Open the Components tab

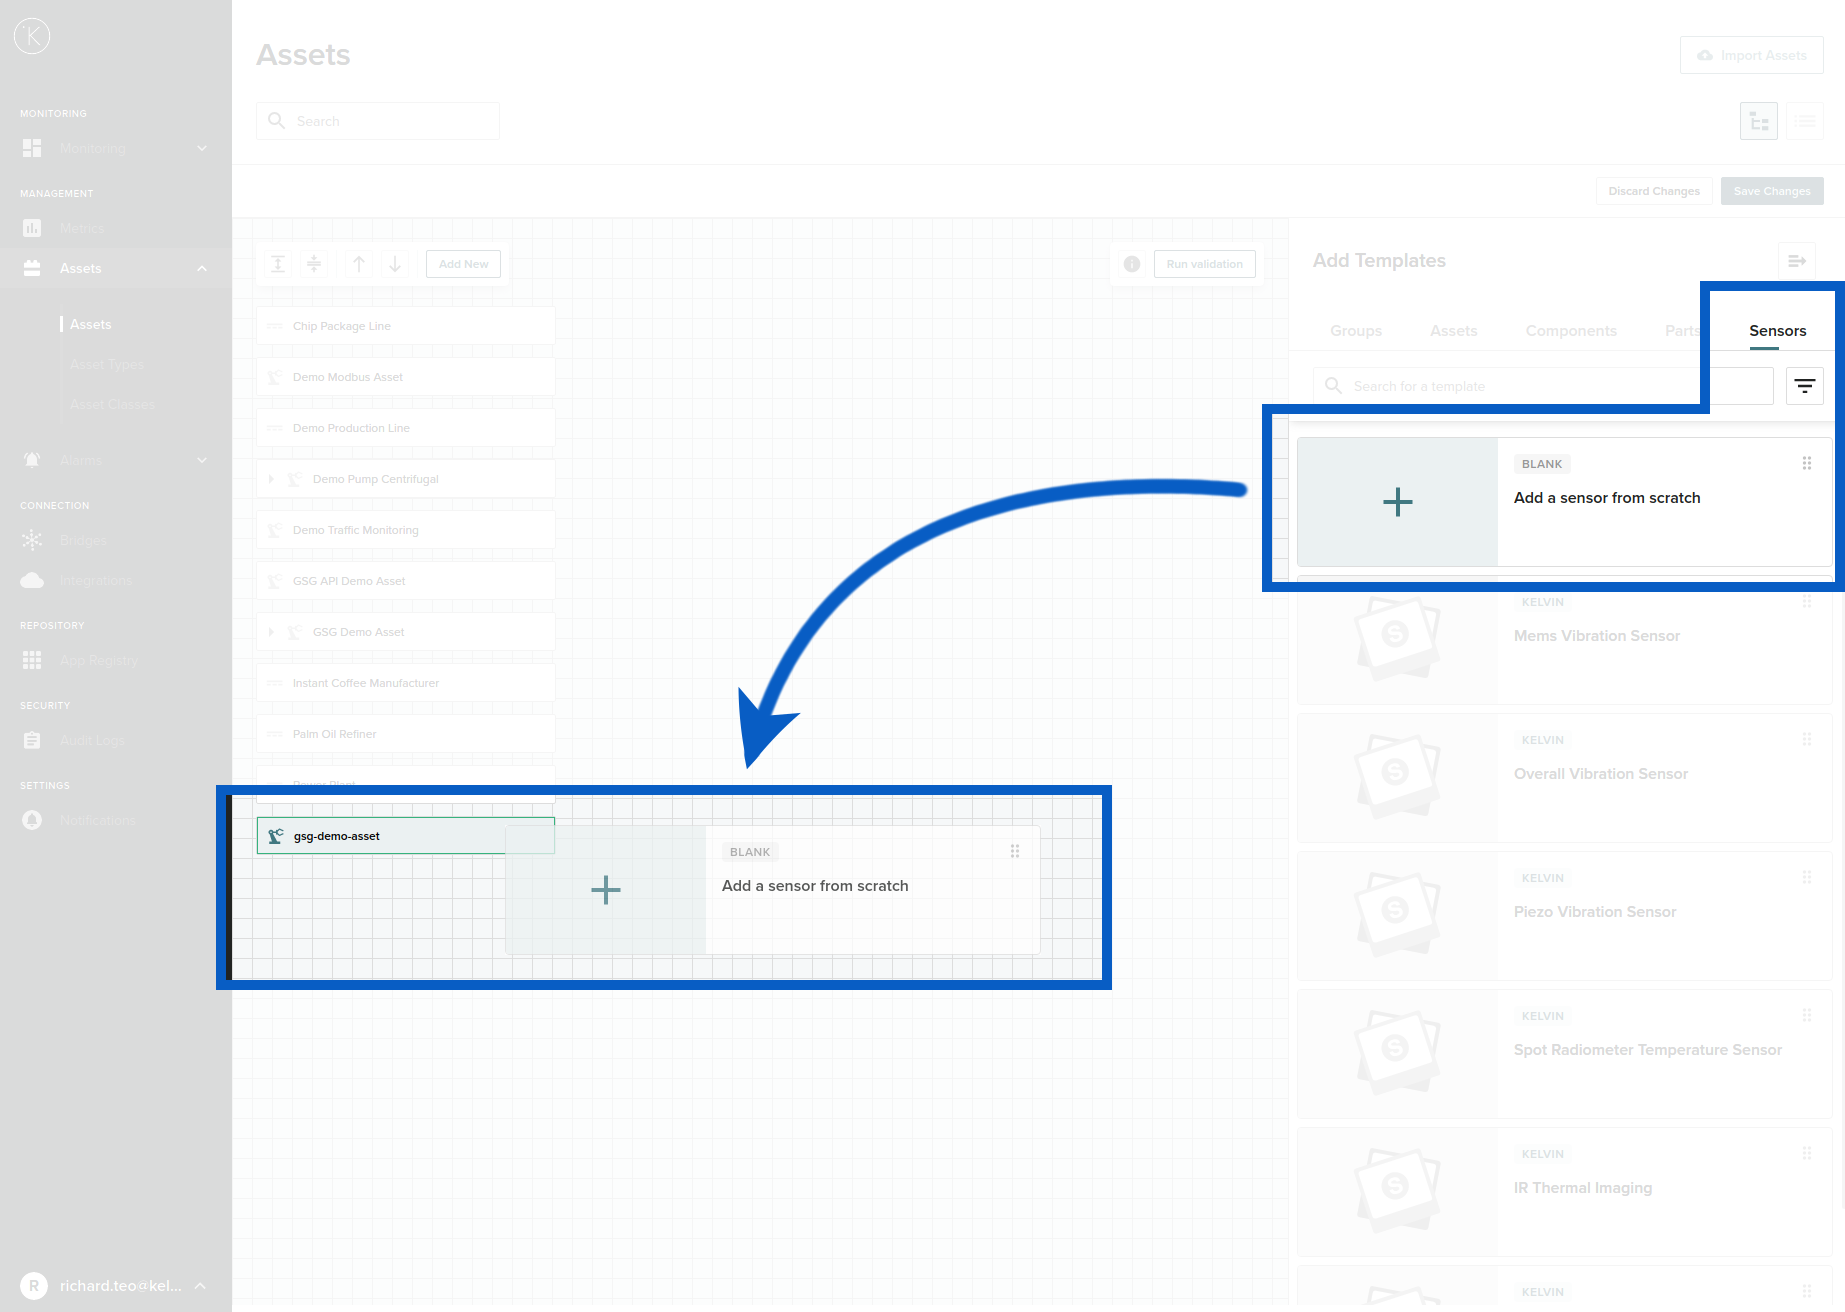[1571, 330]
